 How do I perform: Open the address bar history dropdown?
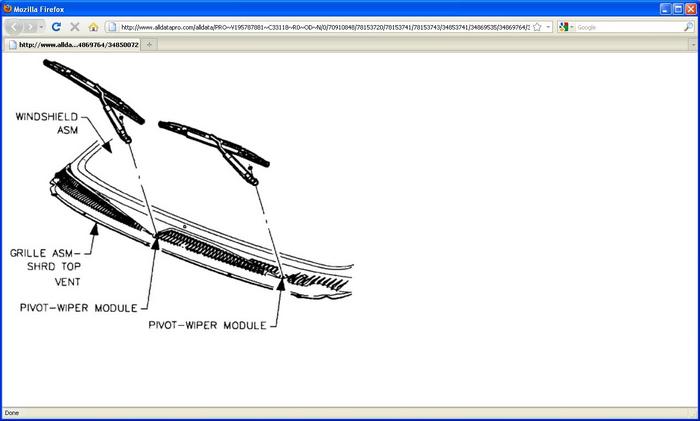pyautogui.click(x=548, y=27)
